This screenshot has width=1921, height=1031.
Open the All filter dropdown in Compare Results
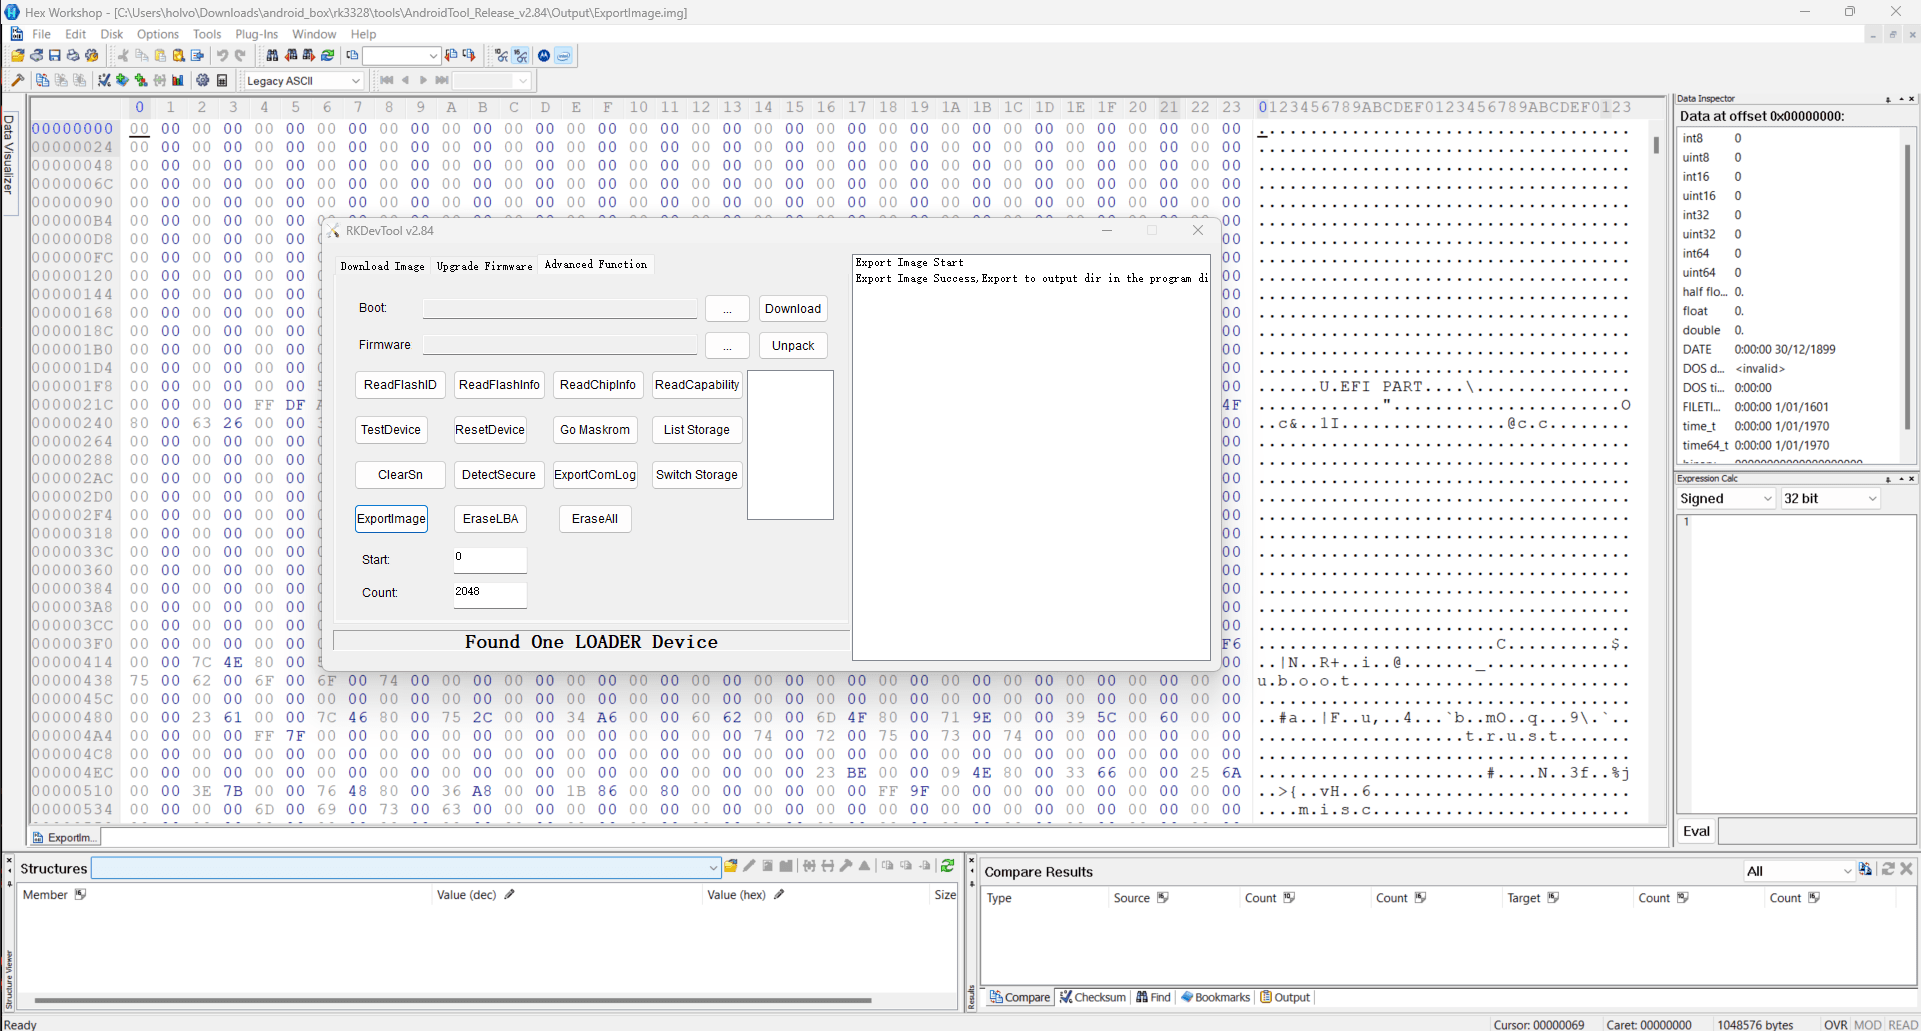1799,871
